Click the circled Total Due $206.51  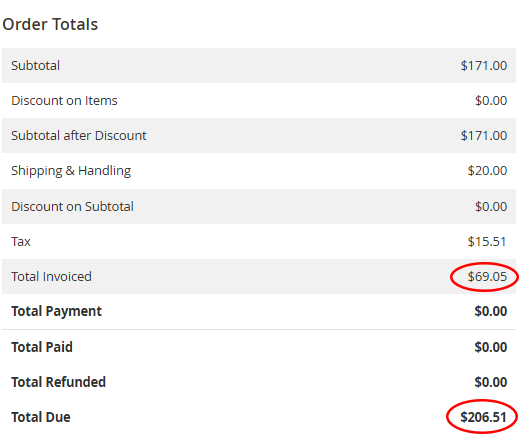(484, 417)
